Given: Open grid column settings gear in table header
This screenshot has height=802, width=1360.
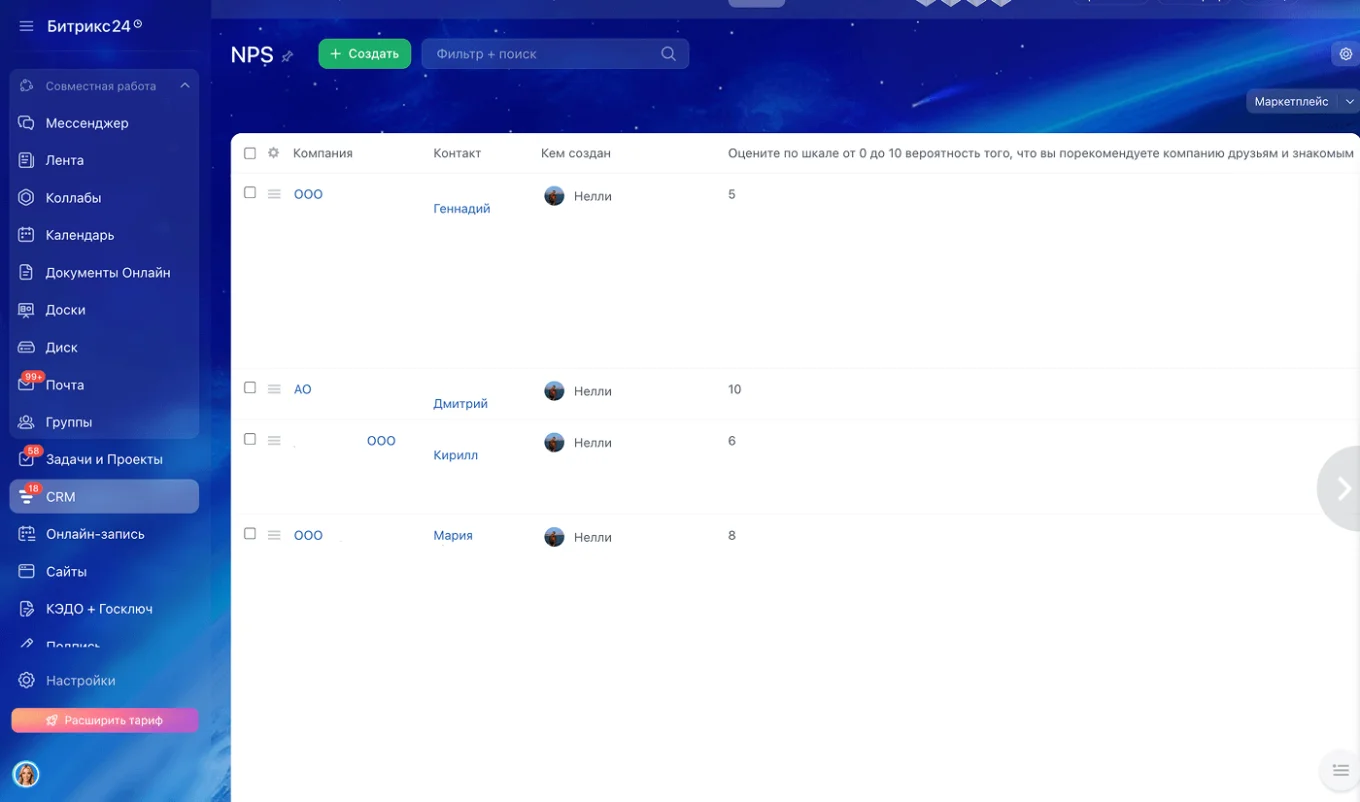Looking at the screenshot, I should 273,153.
